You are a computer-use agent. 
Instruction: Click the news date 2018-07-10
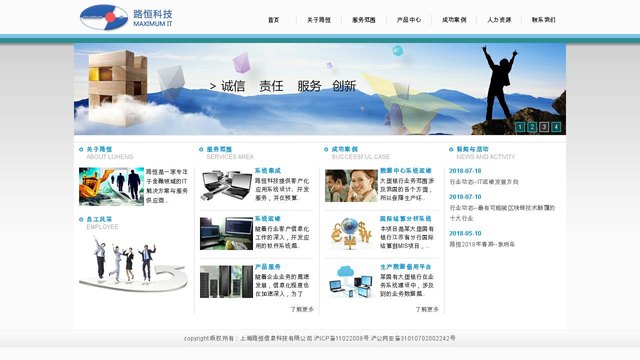point(465,197)
